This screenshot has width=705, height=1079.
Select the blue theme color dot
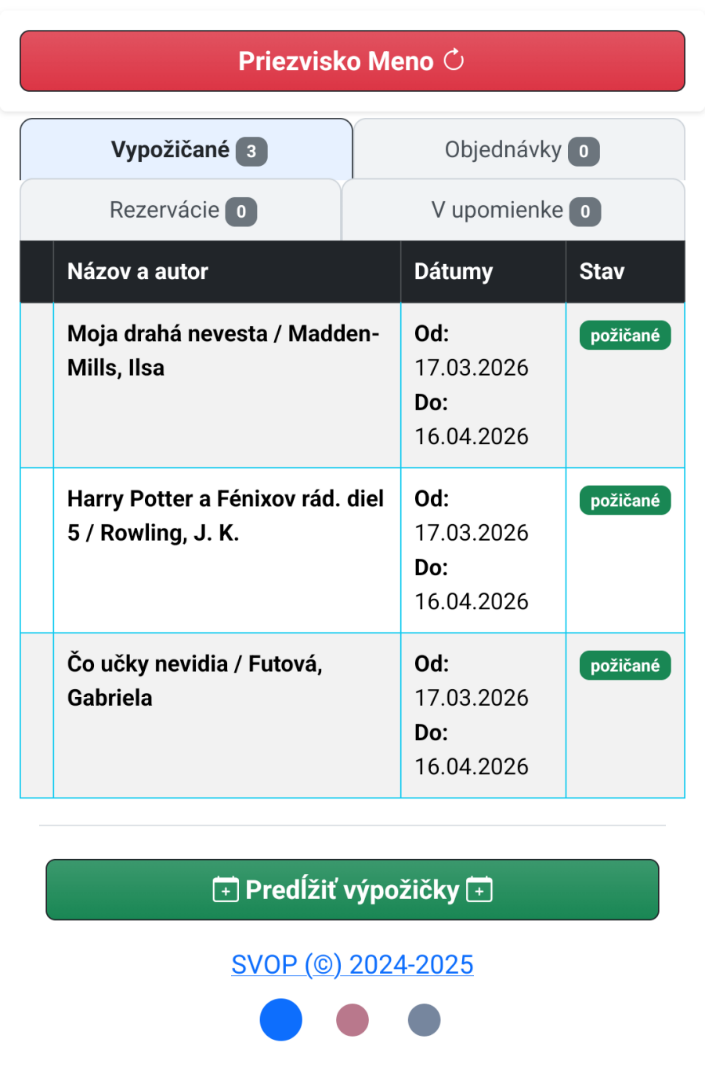[281, 1020]
